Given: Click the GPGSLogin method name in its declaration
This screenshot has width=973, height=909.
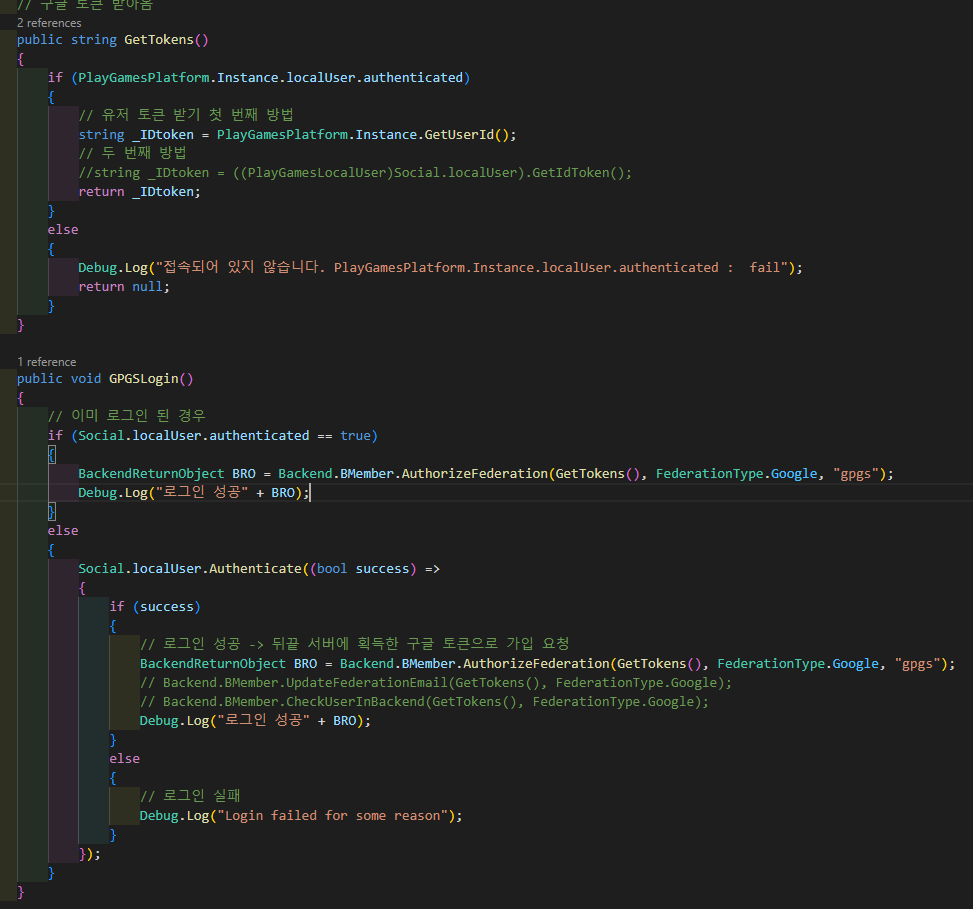Looking at the screenshot, I should (143, 378).
